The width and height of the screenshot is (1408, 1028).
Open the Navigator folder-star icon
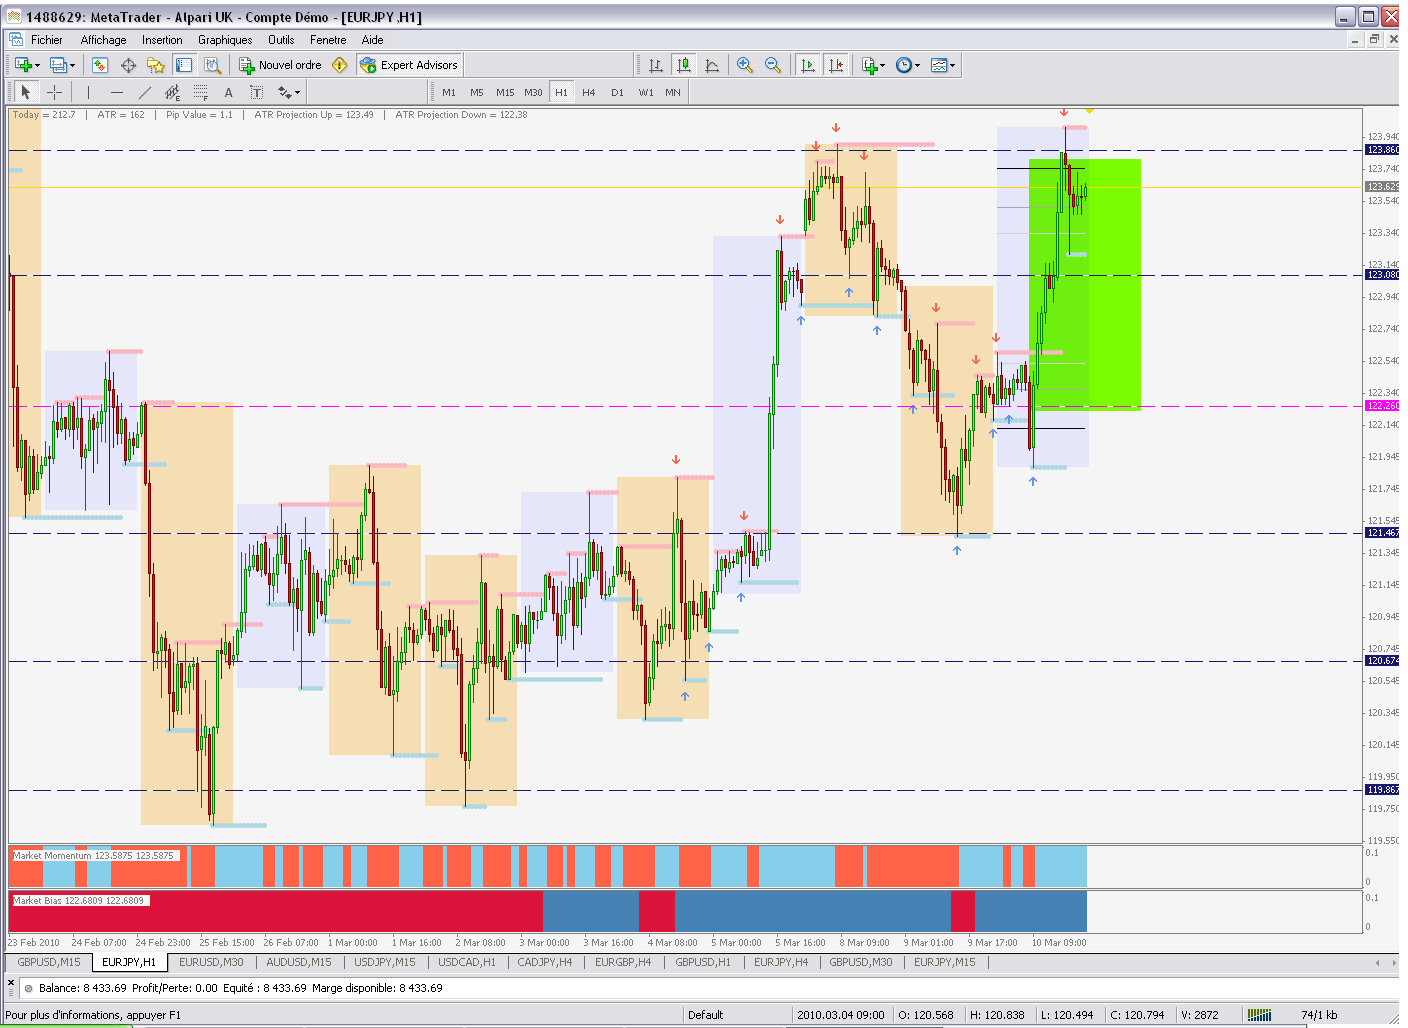pyautogui.click(x=156, y=65)
